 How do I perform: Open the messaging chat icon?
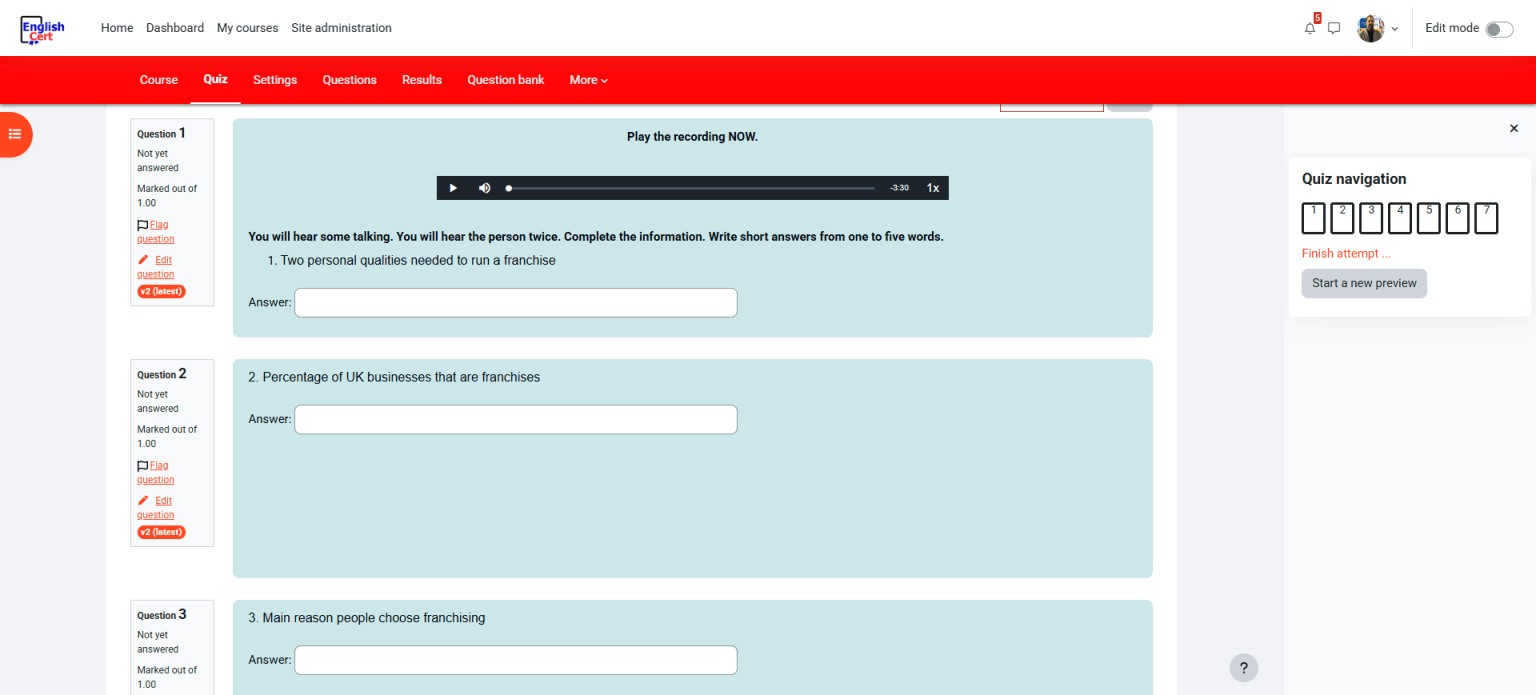[1334, 28]
